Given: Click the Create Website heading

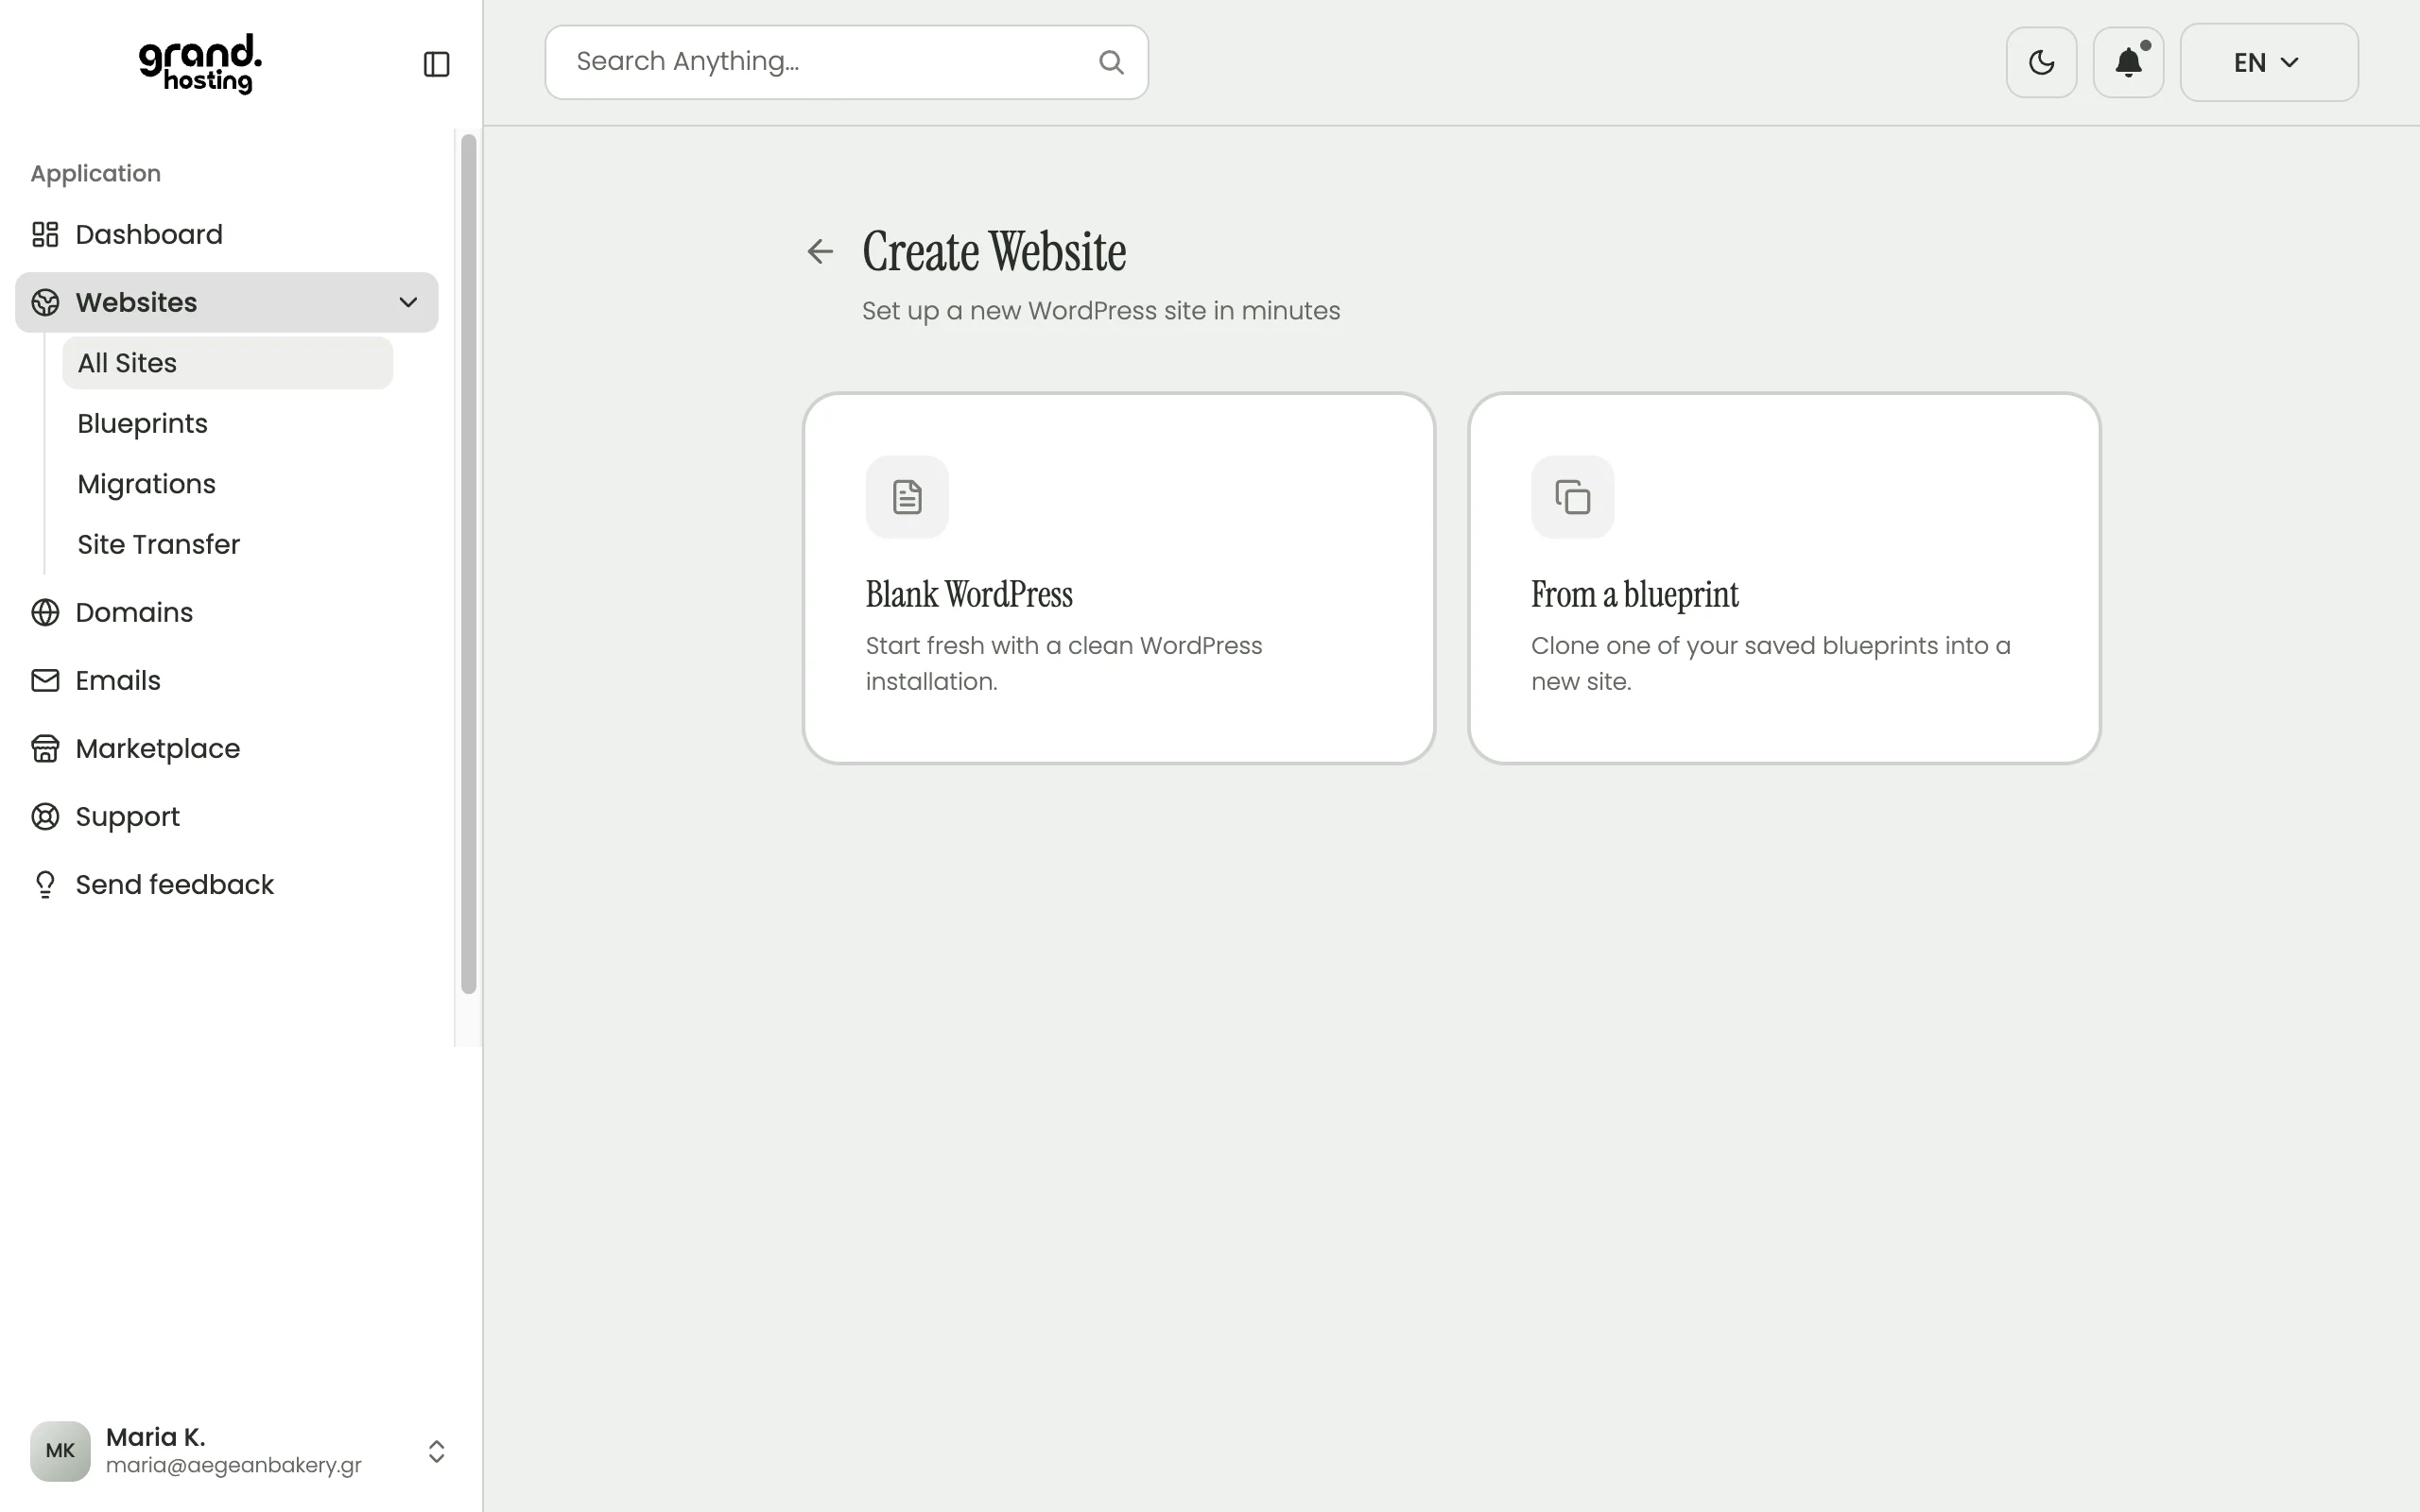Looking at the screenshot, I should click(x=994, y=251).
